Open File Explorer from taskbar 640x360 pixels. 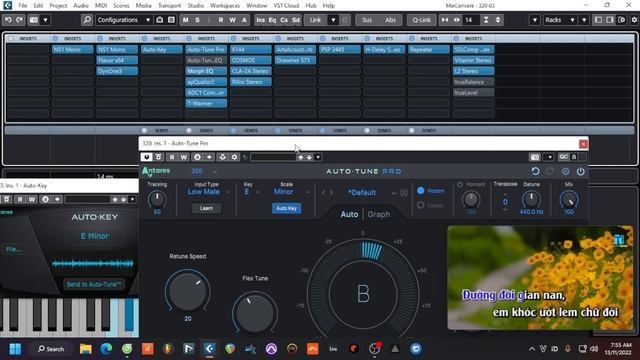(x=86, y=349)
